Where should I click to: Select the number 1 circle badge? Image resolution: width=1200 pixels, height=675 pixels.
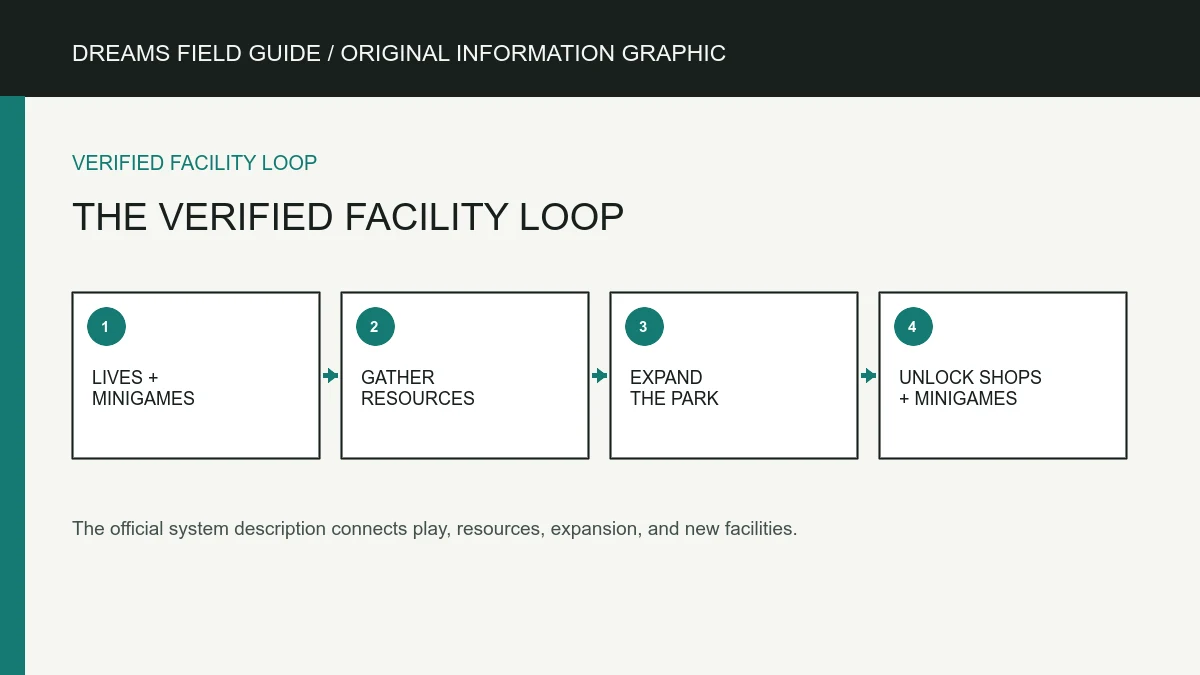click(x=106, y=327)
